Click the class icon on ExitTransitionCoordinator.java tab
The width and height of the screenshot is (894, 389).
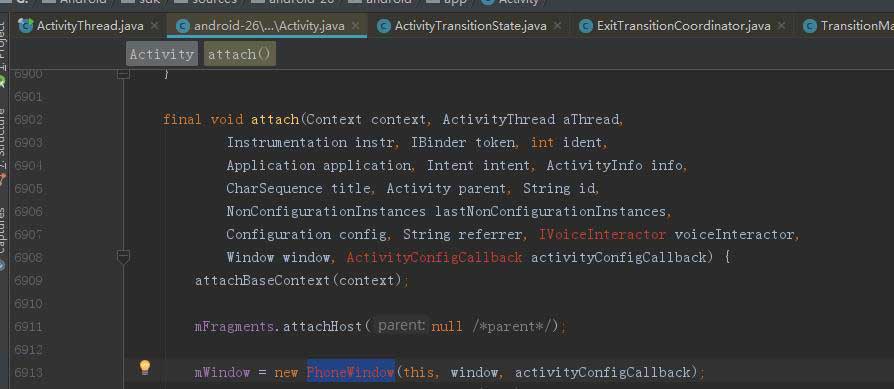(586, 26)
